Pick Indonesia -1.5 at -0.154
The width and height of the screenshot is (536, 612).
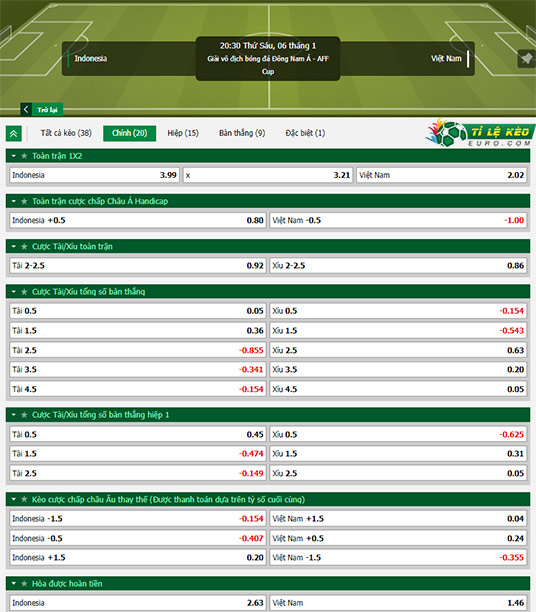coord(138,519)
